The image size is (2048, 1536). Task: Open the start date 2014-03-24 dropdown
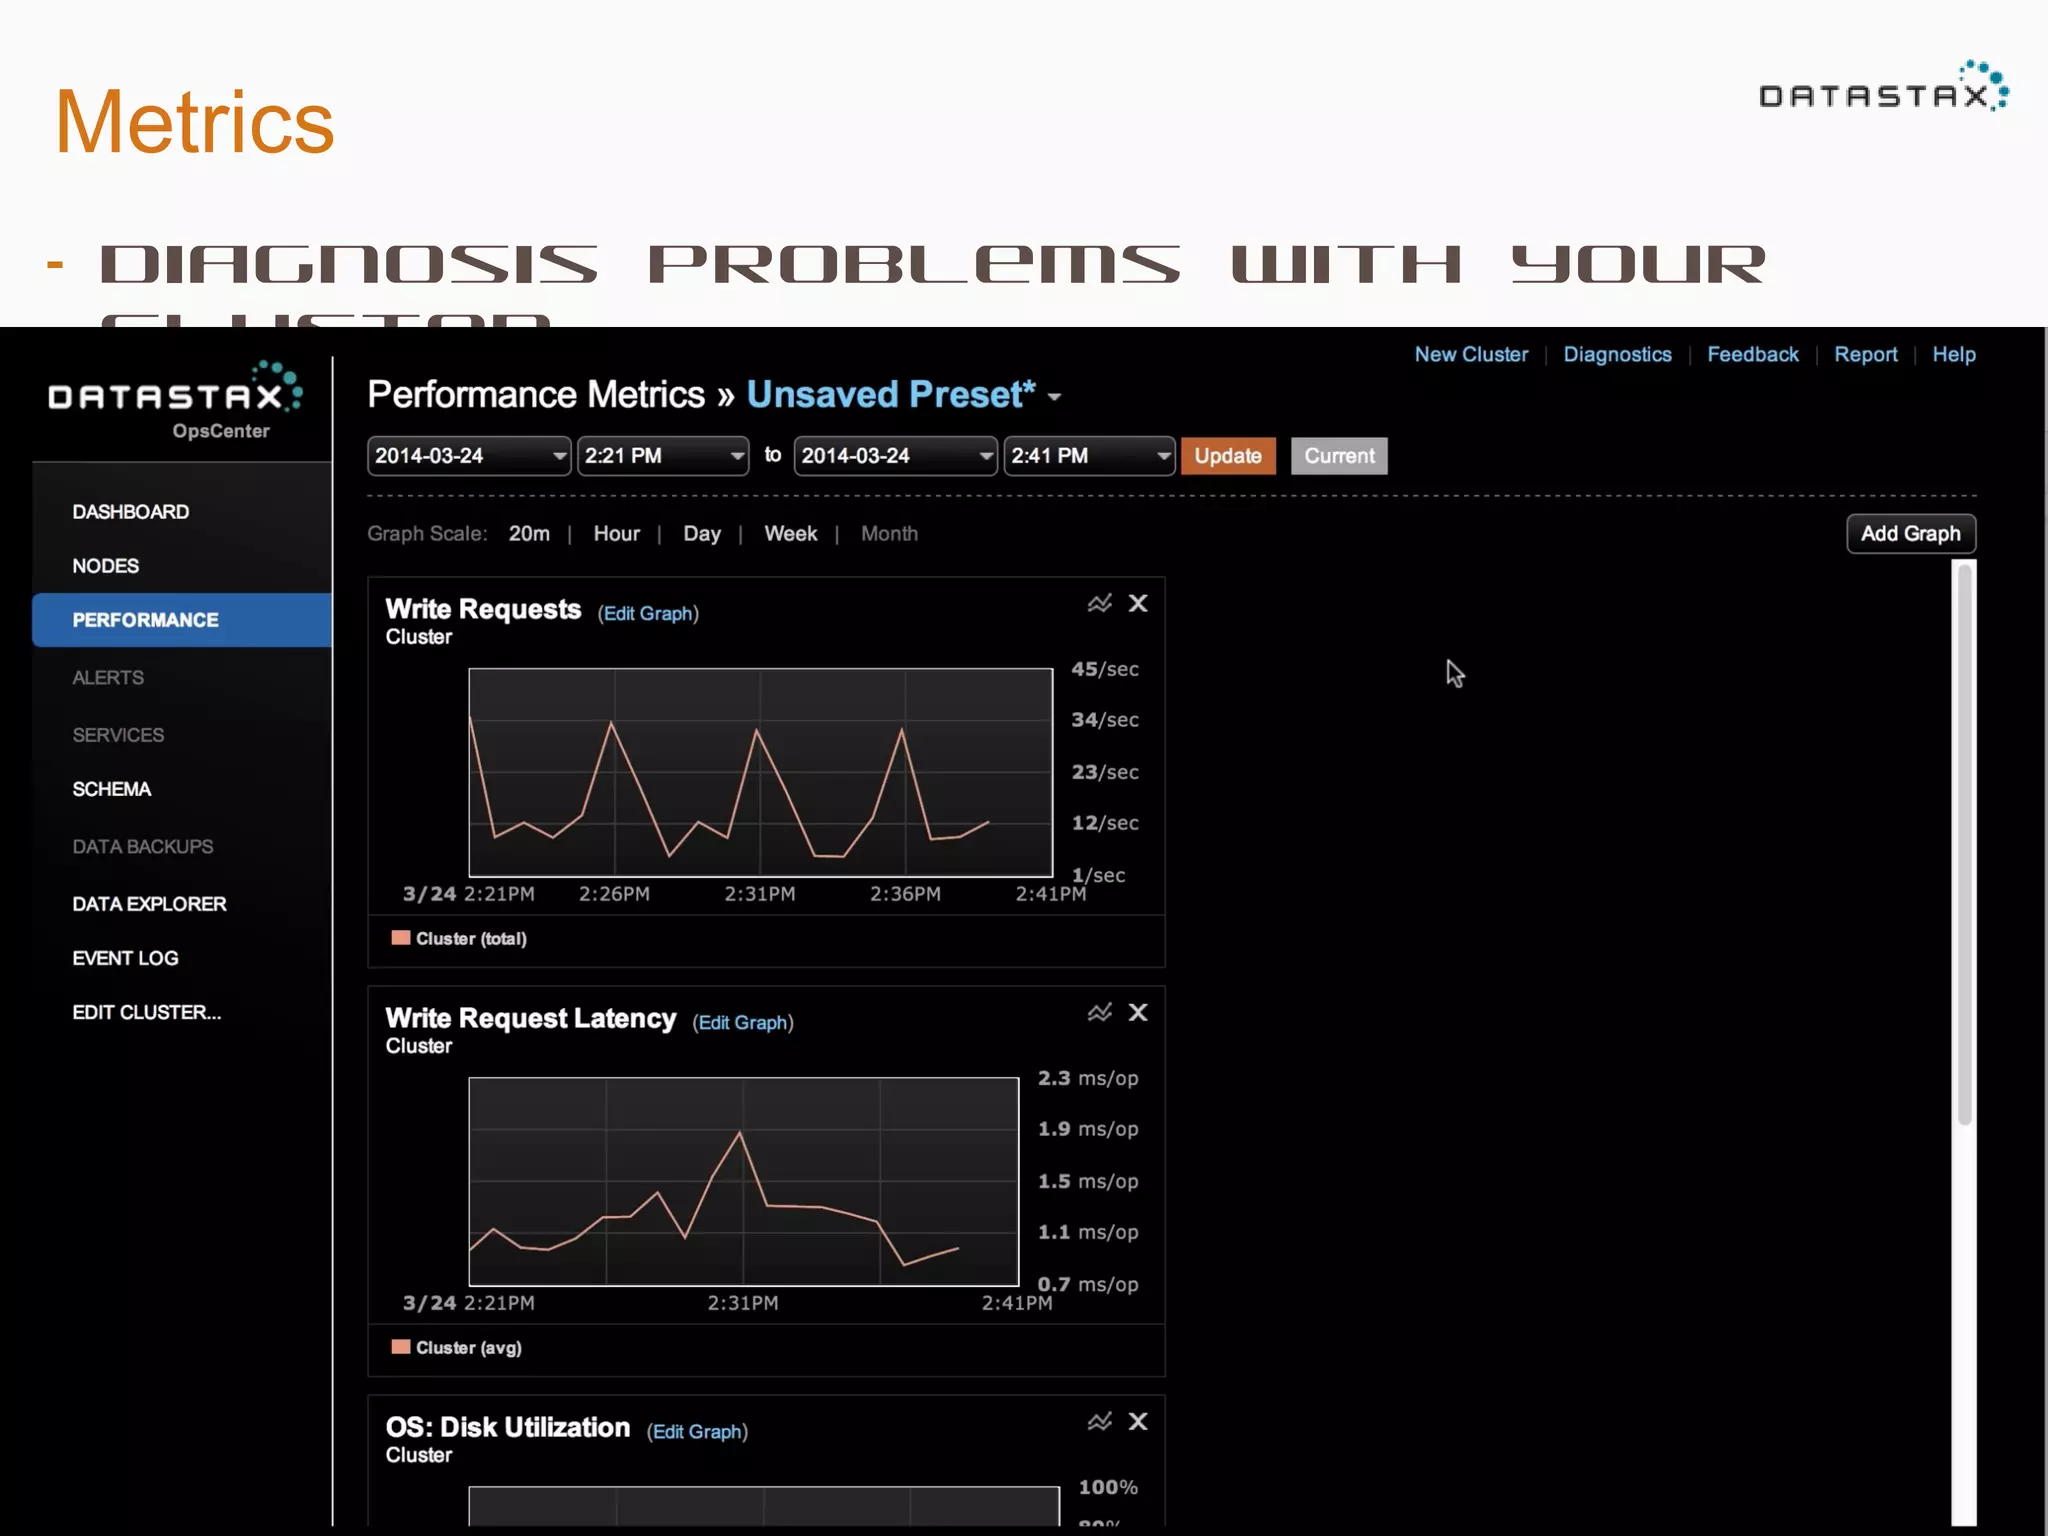point(468,456)
